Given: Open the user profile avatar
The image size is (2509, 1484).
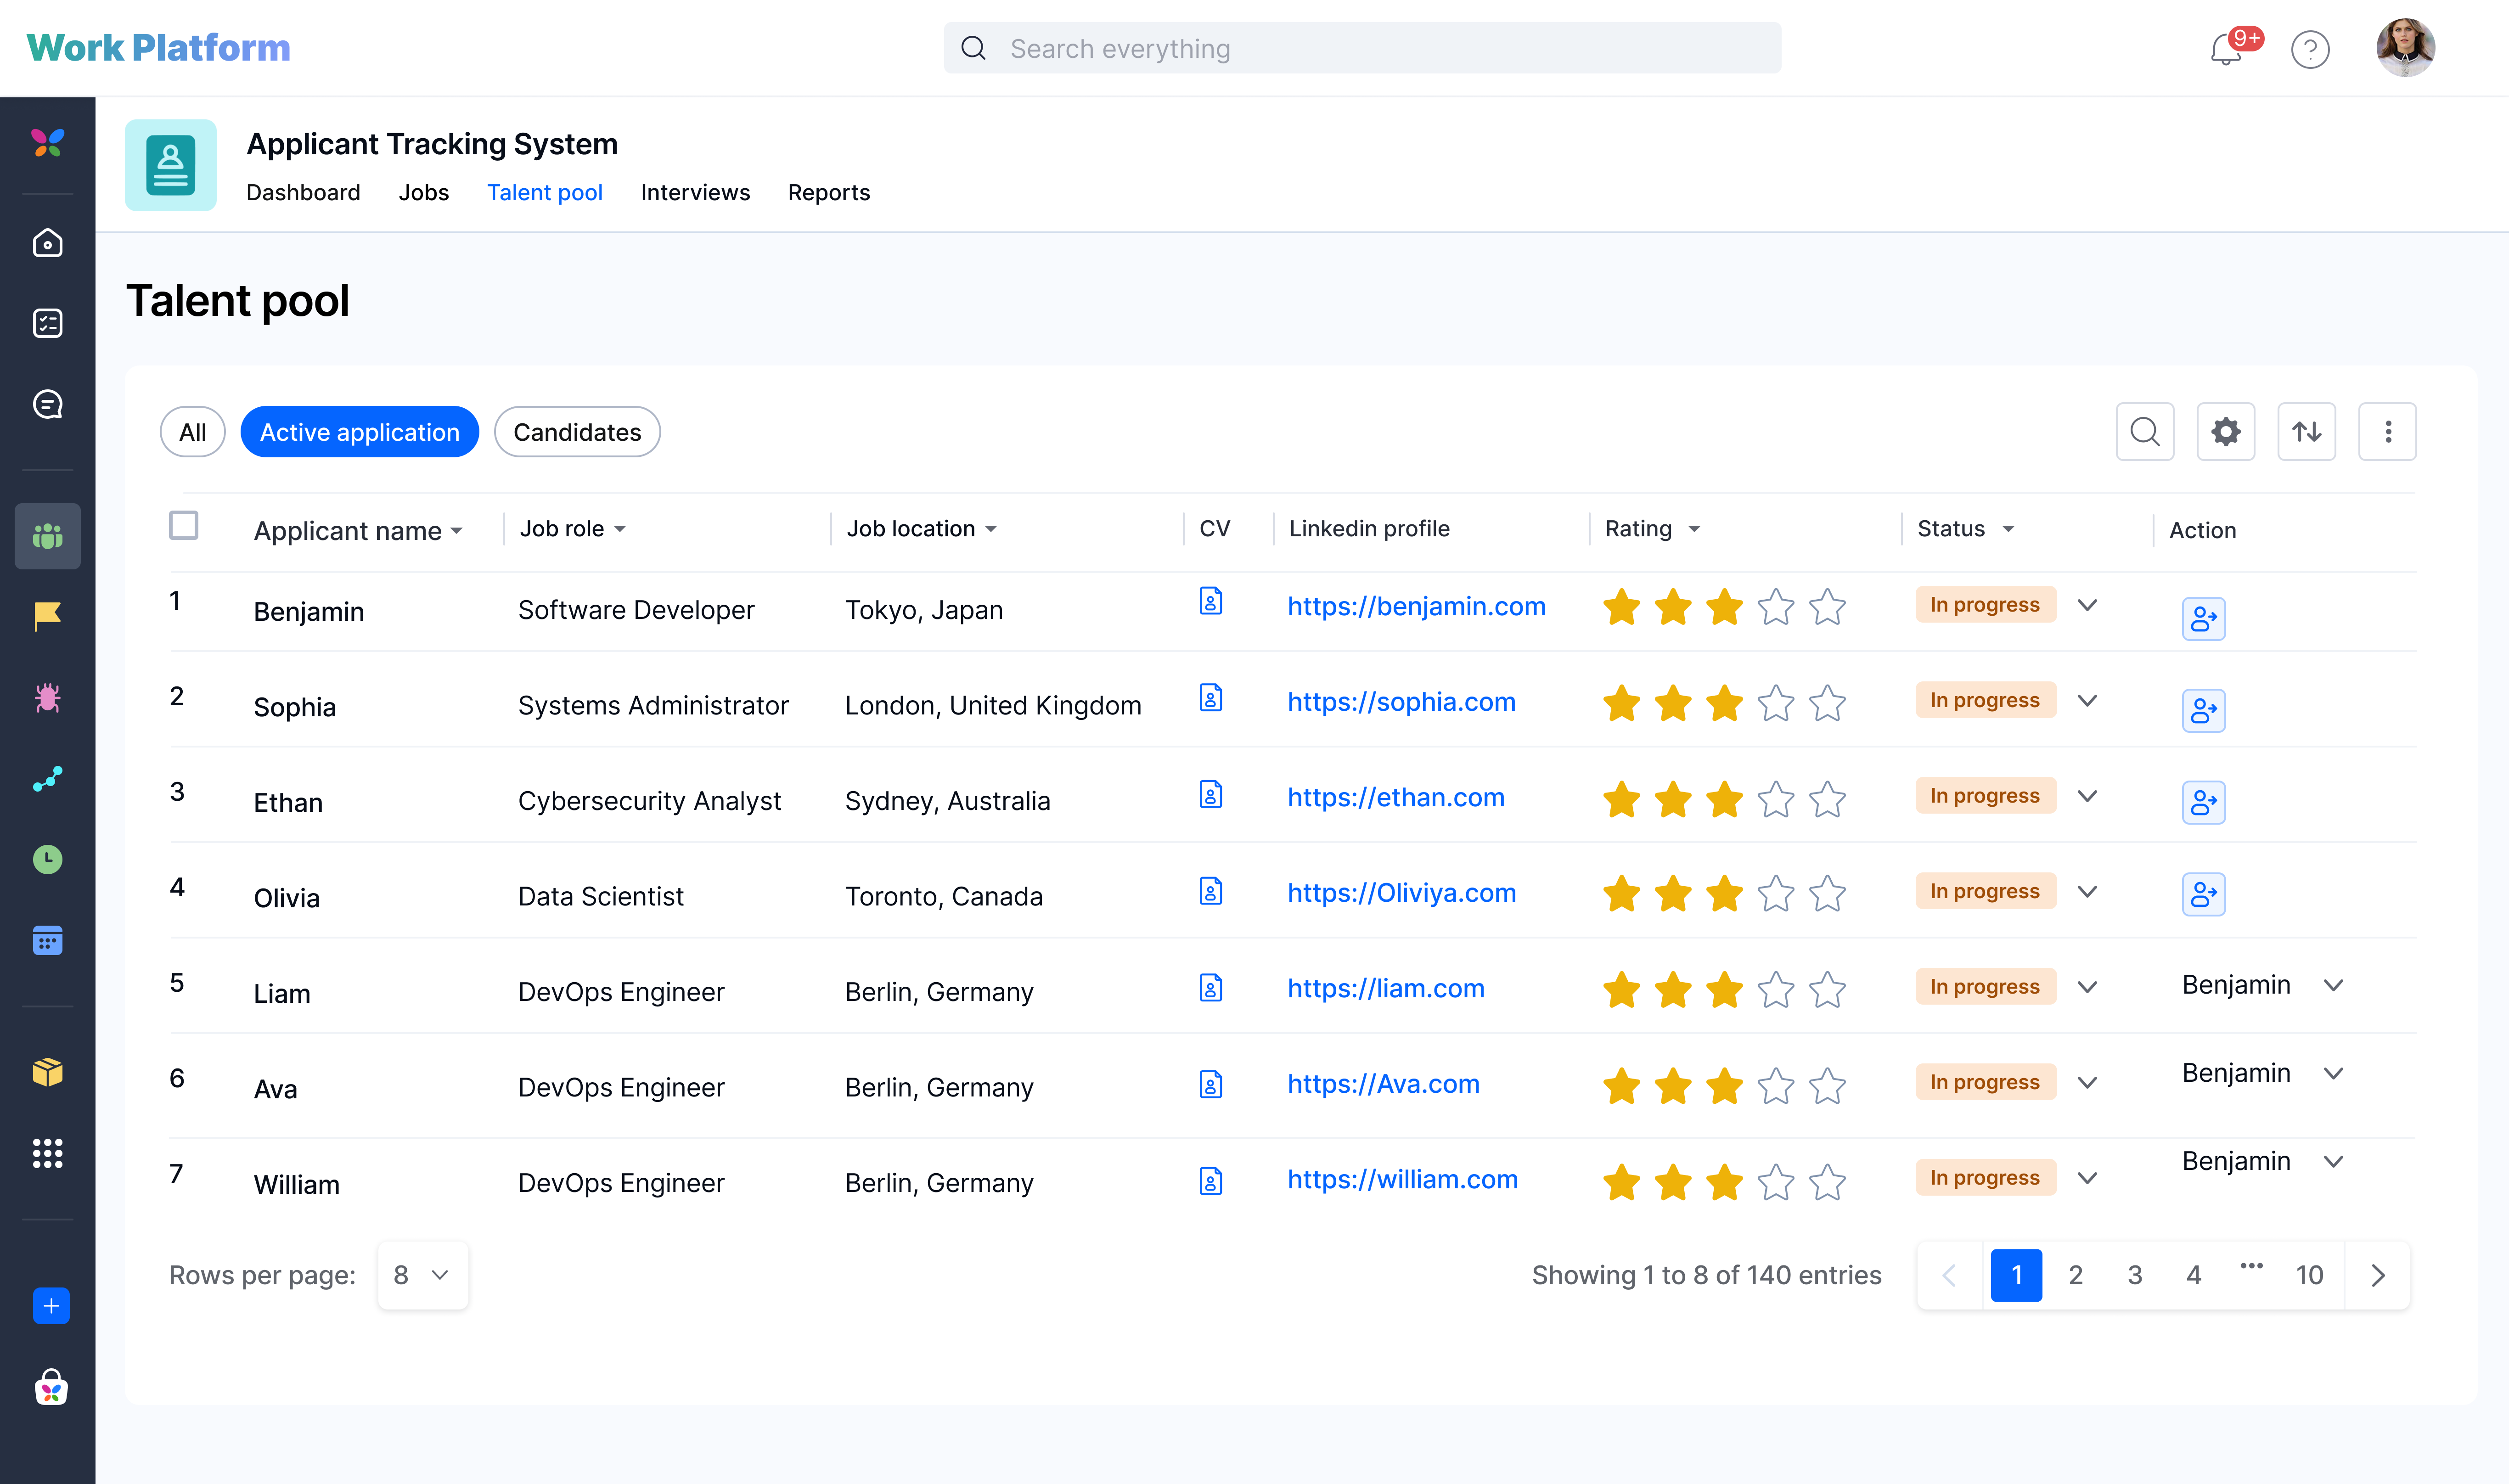Looking at the screenshot, I should (2405, 48).
